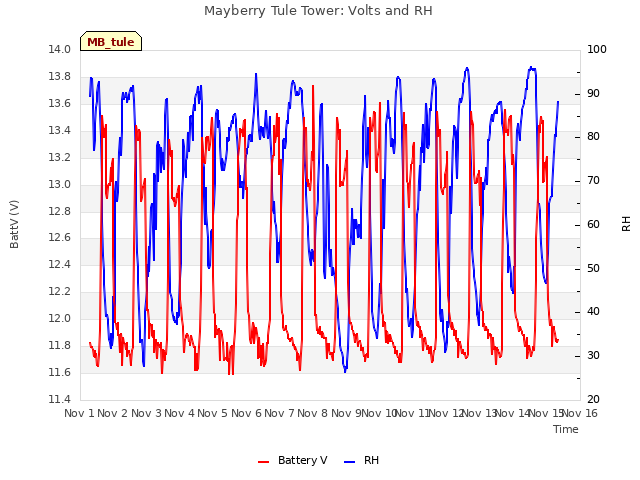Screen dimensions: 640x480
Task: Click the 13.2 left axis tick label
Action: (x=60, y=157)
